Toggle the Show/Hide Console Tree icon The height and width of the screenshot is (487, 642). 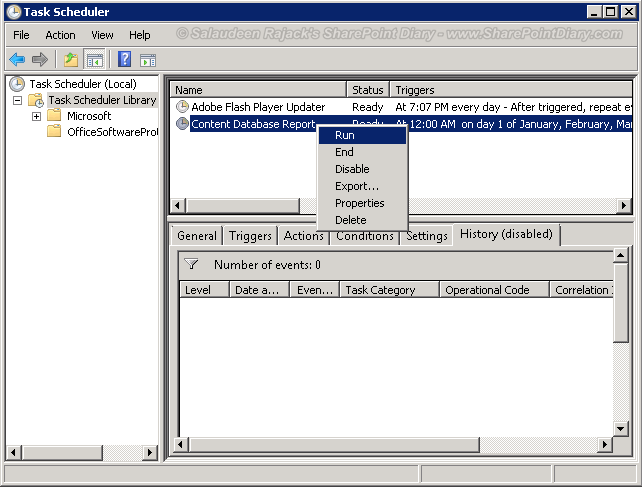click(95, 60)
